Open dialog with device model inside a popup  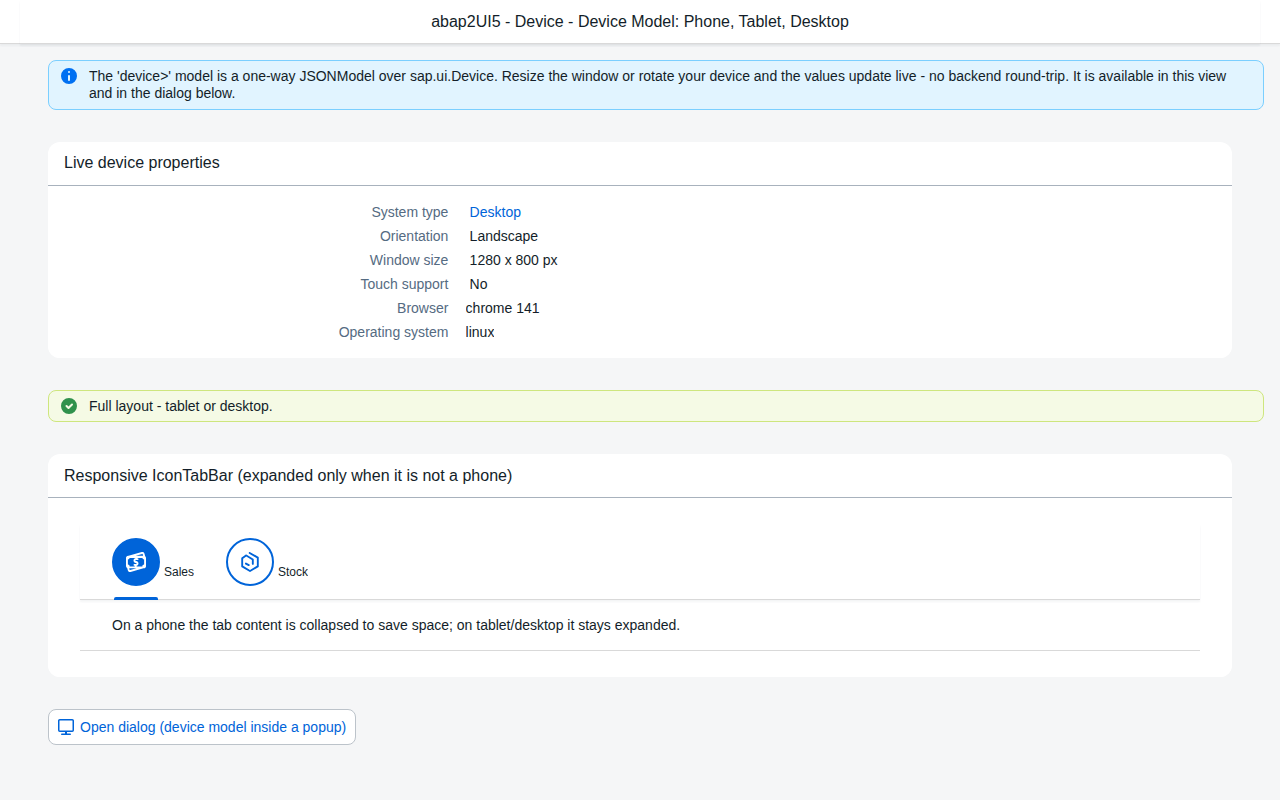[202, 727]
